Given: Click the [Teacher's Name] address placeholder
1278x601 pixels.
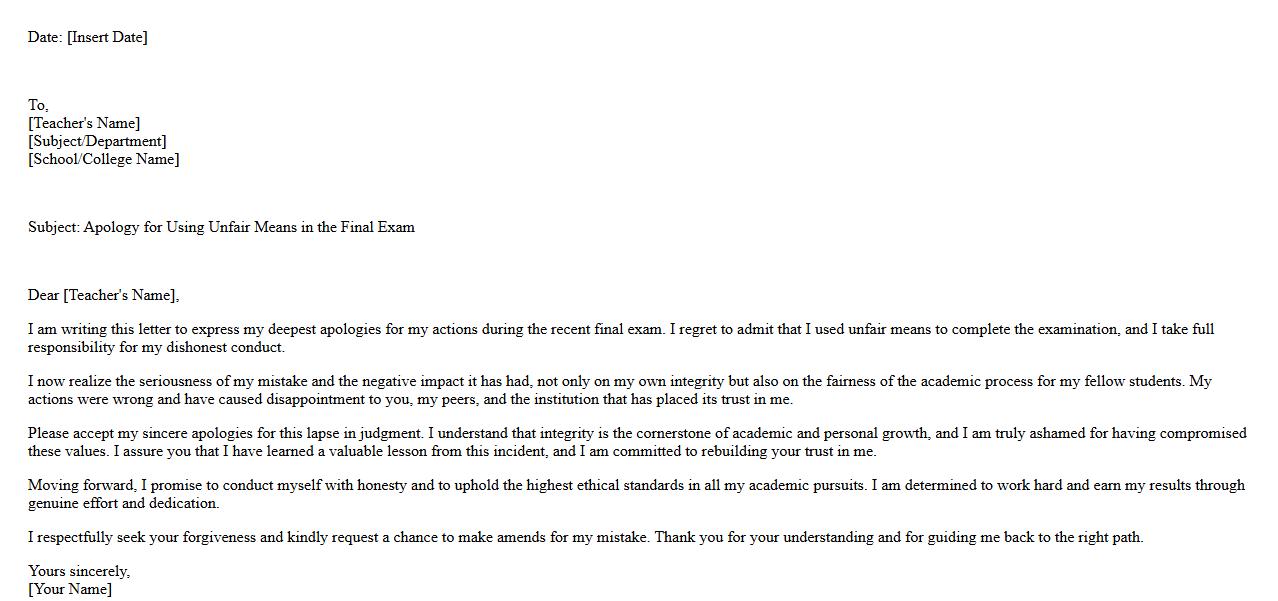Looking at the screenshot, I should pyautogui.click(x=84, y=123).
